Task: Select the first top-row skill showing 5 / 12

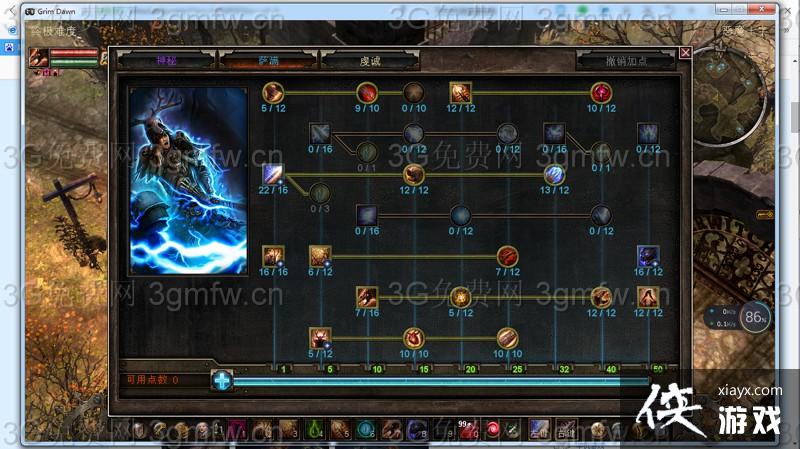Action: point(273,93)
